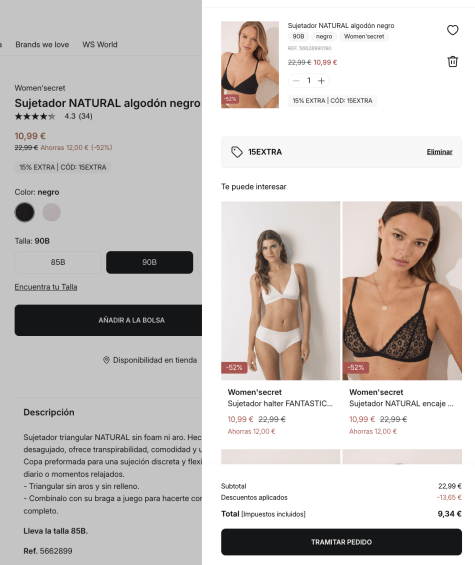Decrease quantity with minus icon
The image size is (475, 565).
pos(296,81)
